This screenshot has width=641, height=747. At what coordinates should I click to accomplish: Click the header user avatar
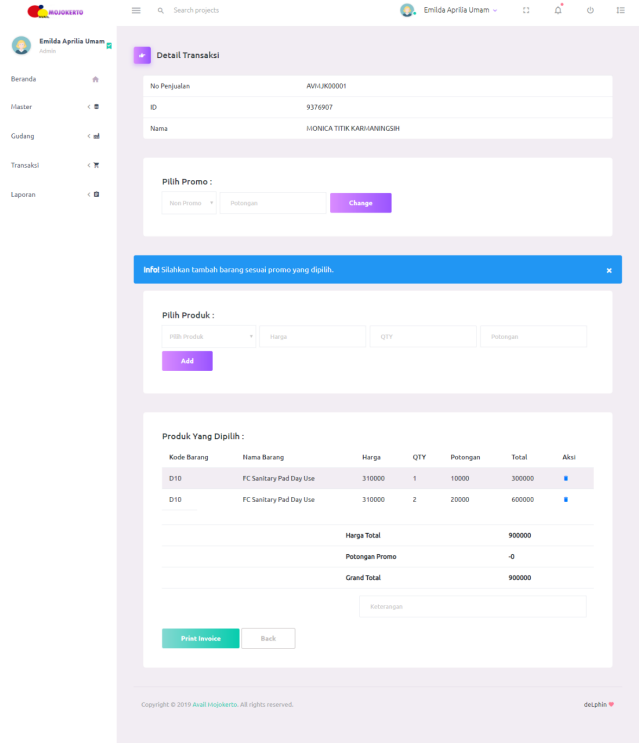pyautogui.click(x=407, y=10)
